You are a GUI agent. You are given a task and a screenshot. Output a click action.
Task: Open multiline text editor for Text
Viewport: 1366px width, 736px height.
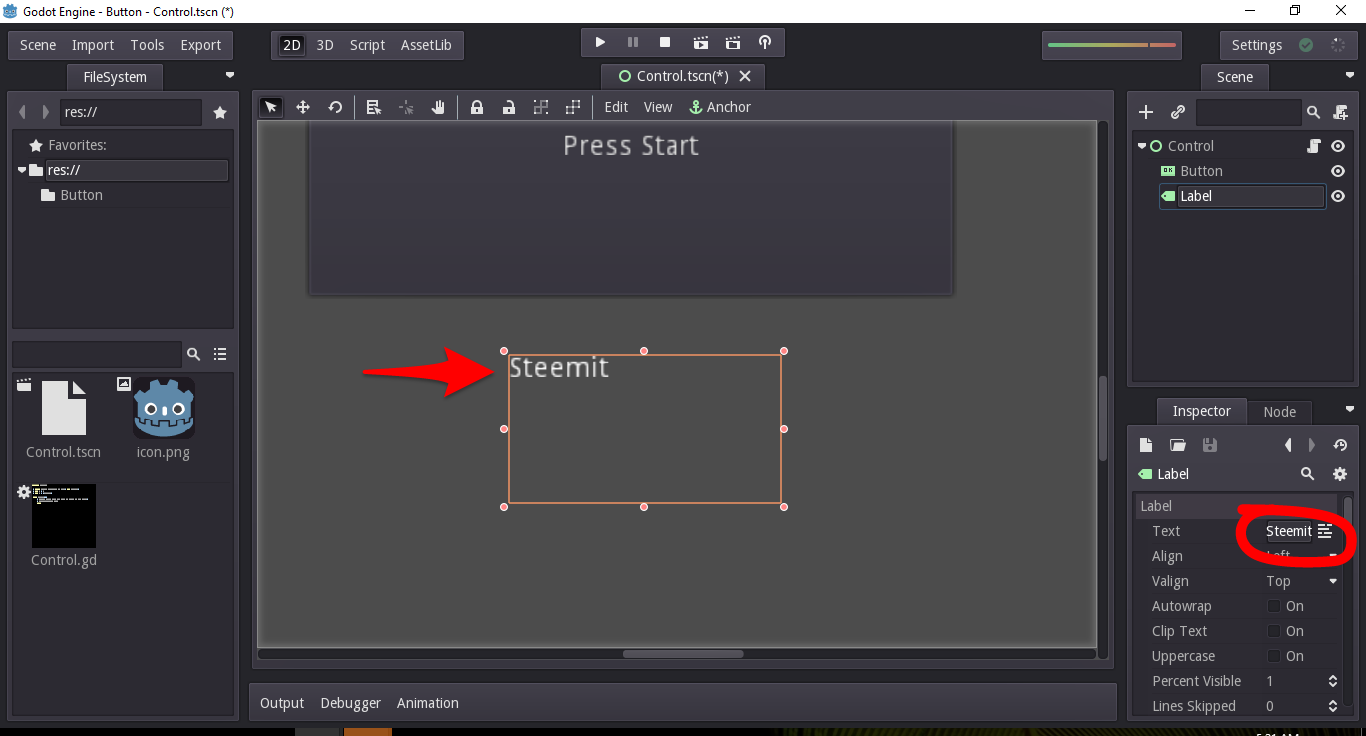pyautogui.click(x=1325, y=531)
